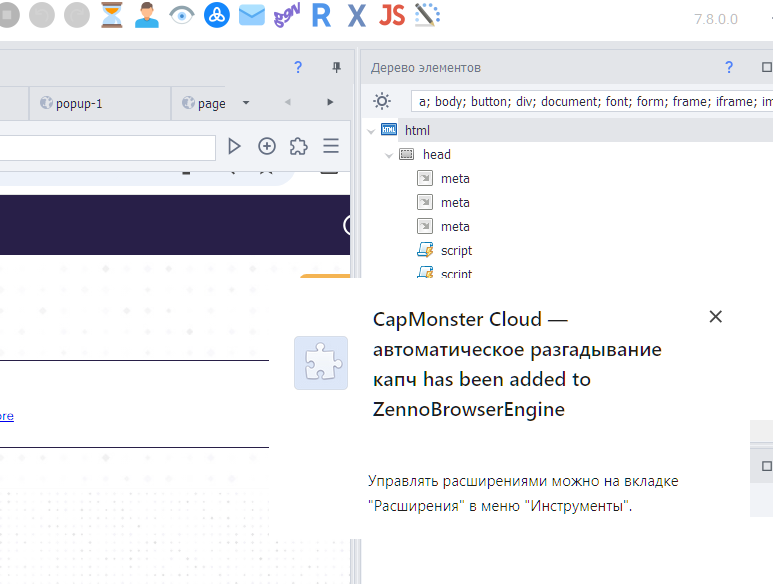773x584 pixels.
Task: Click the blue circular hub icon
Action: click(216, 15)
